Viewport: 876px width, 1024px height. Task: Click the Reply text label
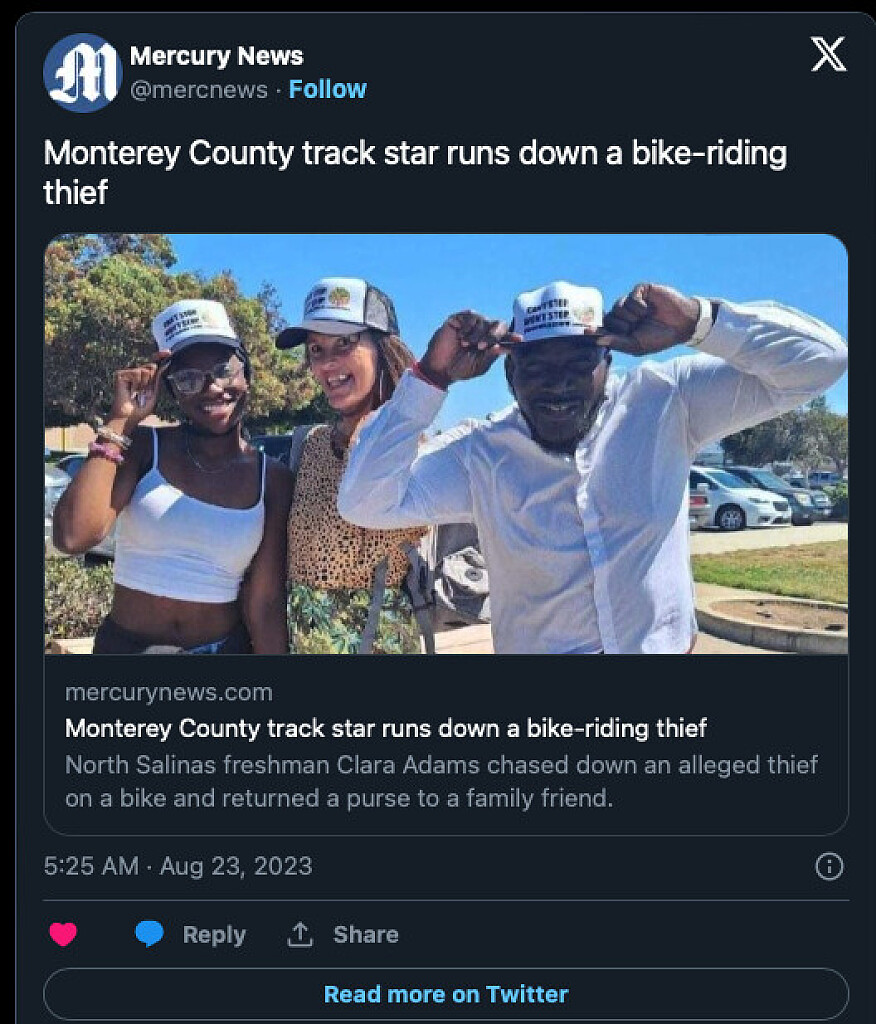214,934
